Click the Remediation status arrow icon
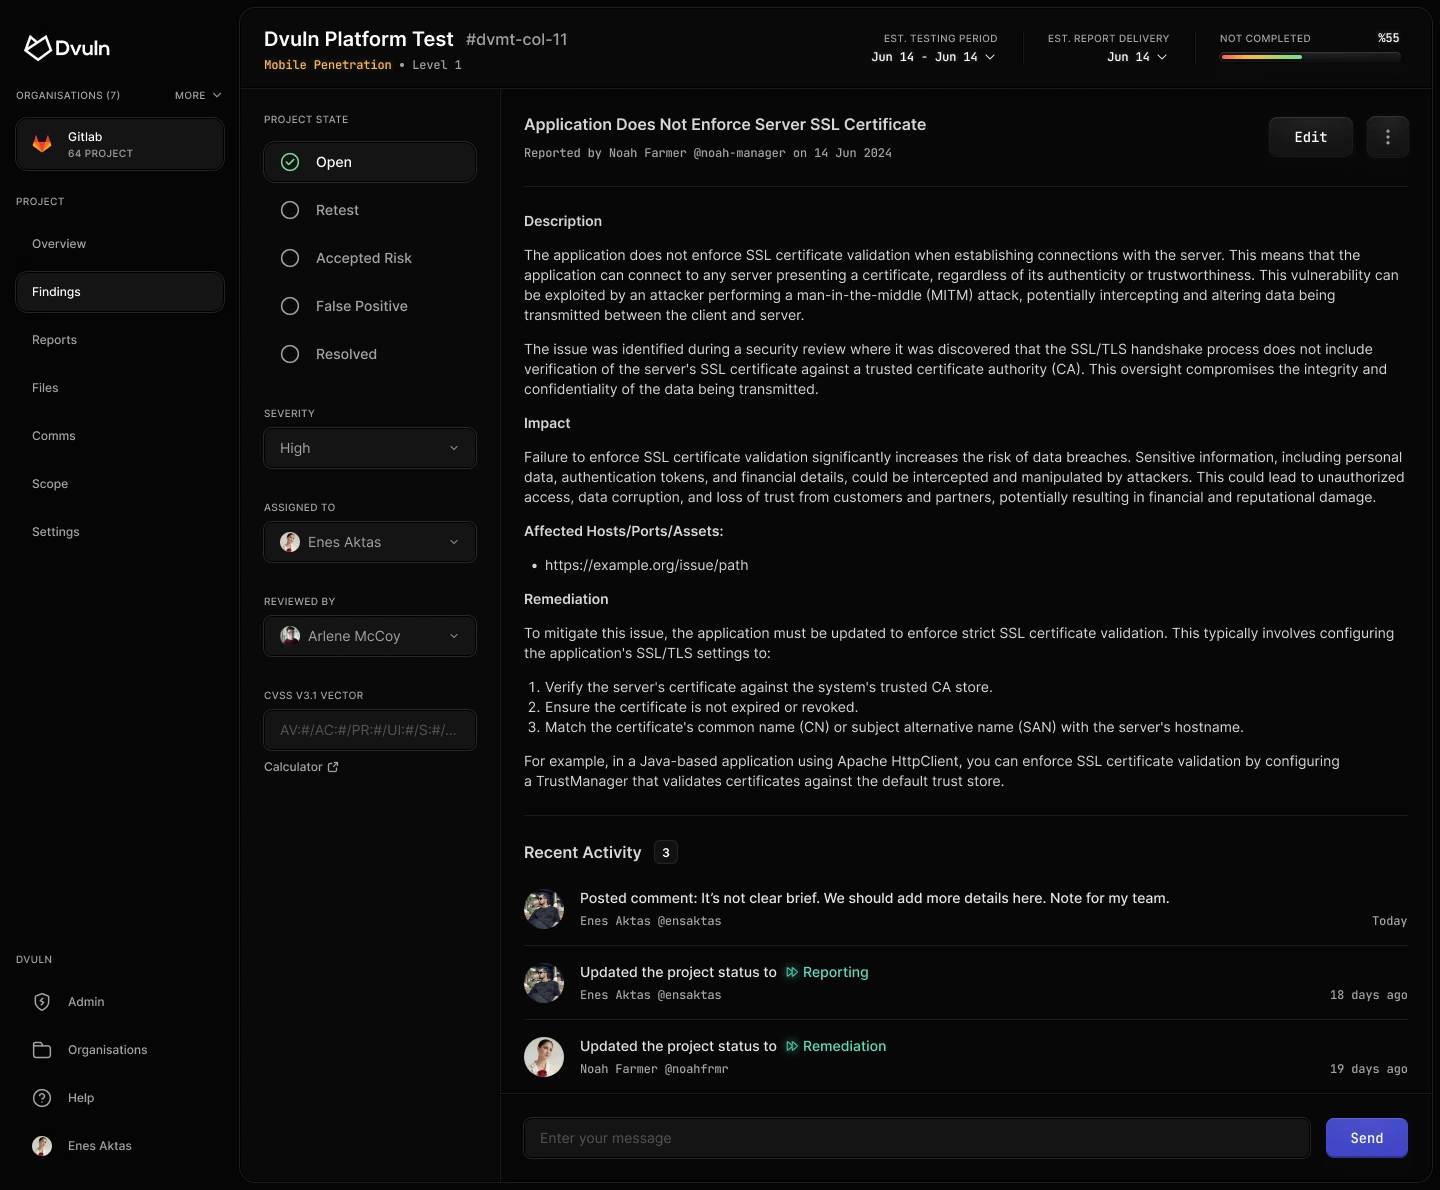Viewport: 1440px width, 1190px height. point(792,1046)
